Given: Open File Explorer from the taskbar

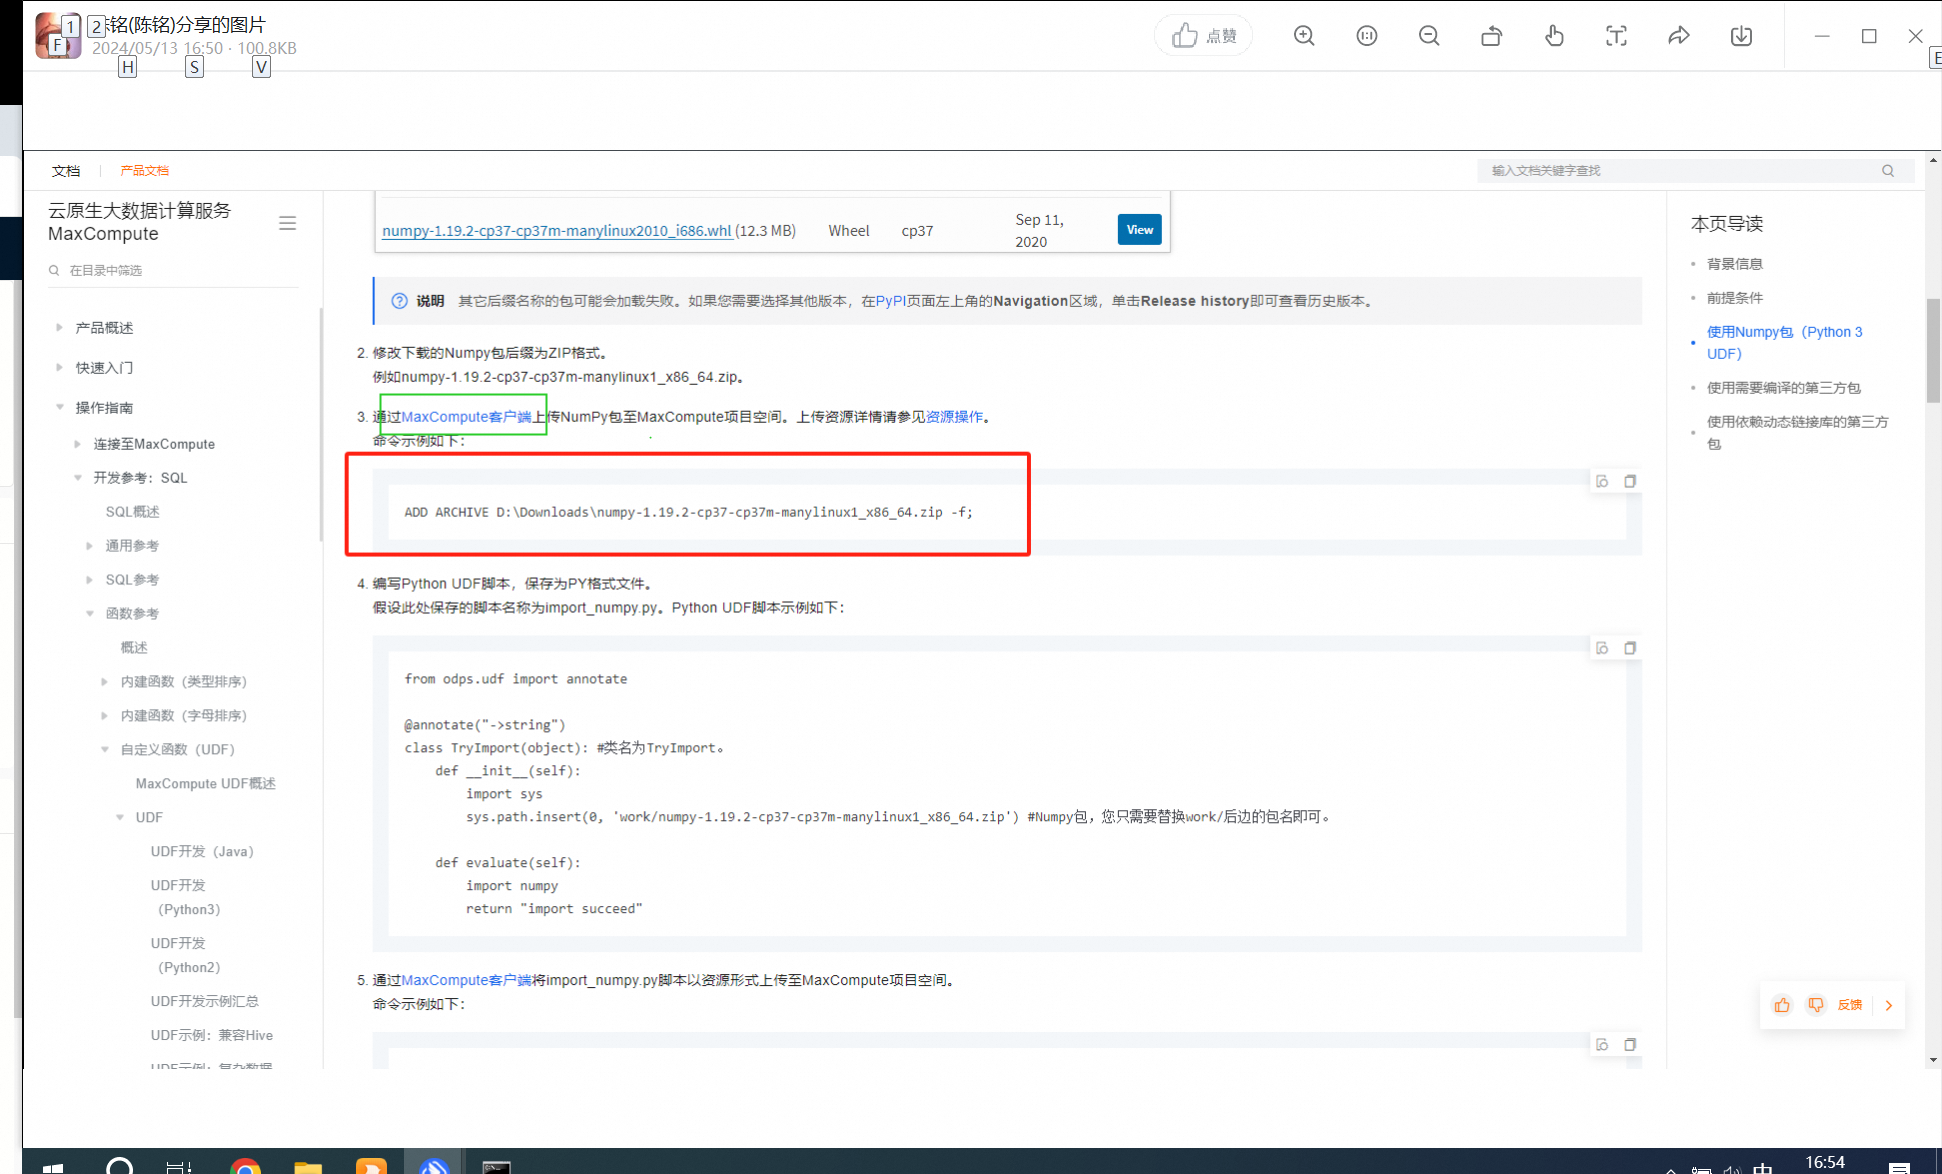Looking at the screenshot, I should 308,1166.
